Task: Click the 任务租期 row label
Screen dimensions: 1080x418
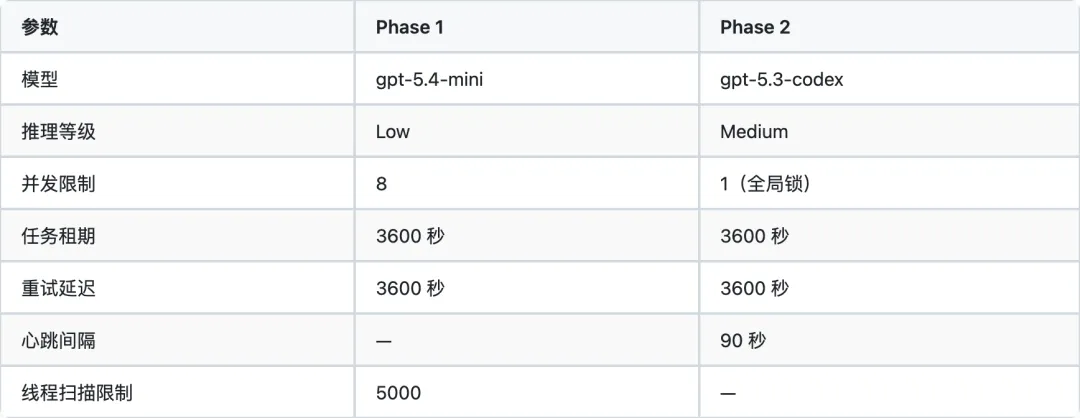Action: (58, 236)
